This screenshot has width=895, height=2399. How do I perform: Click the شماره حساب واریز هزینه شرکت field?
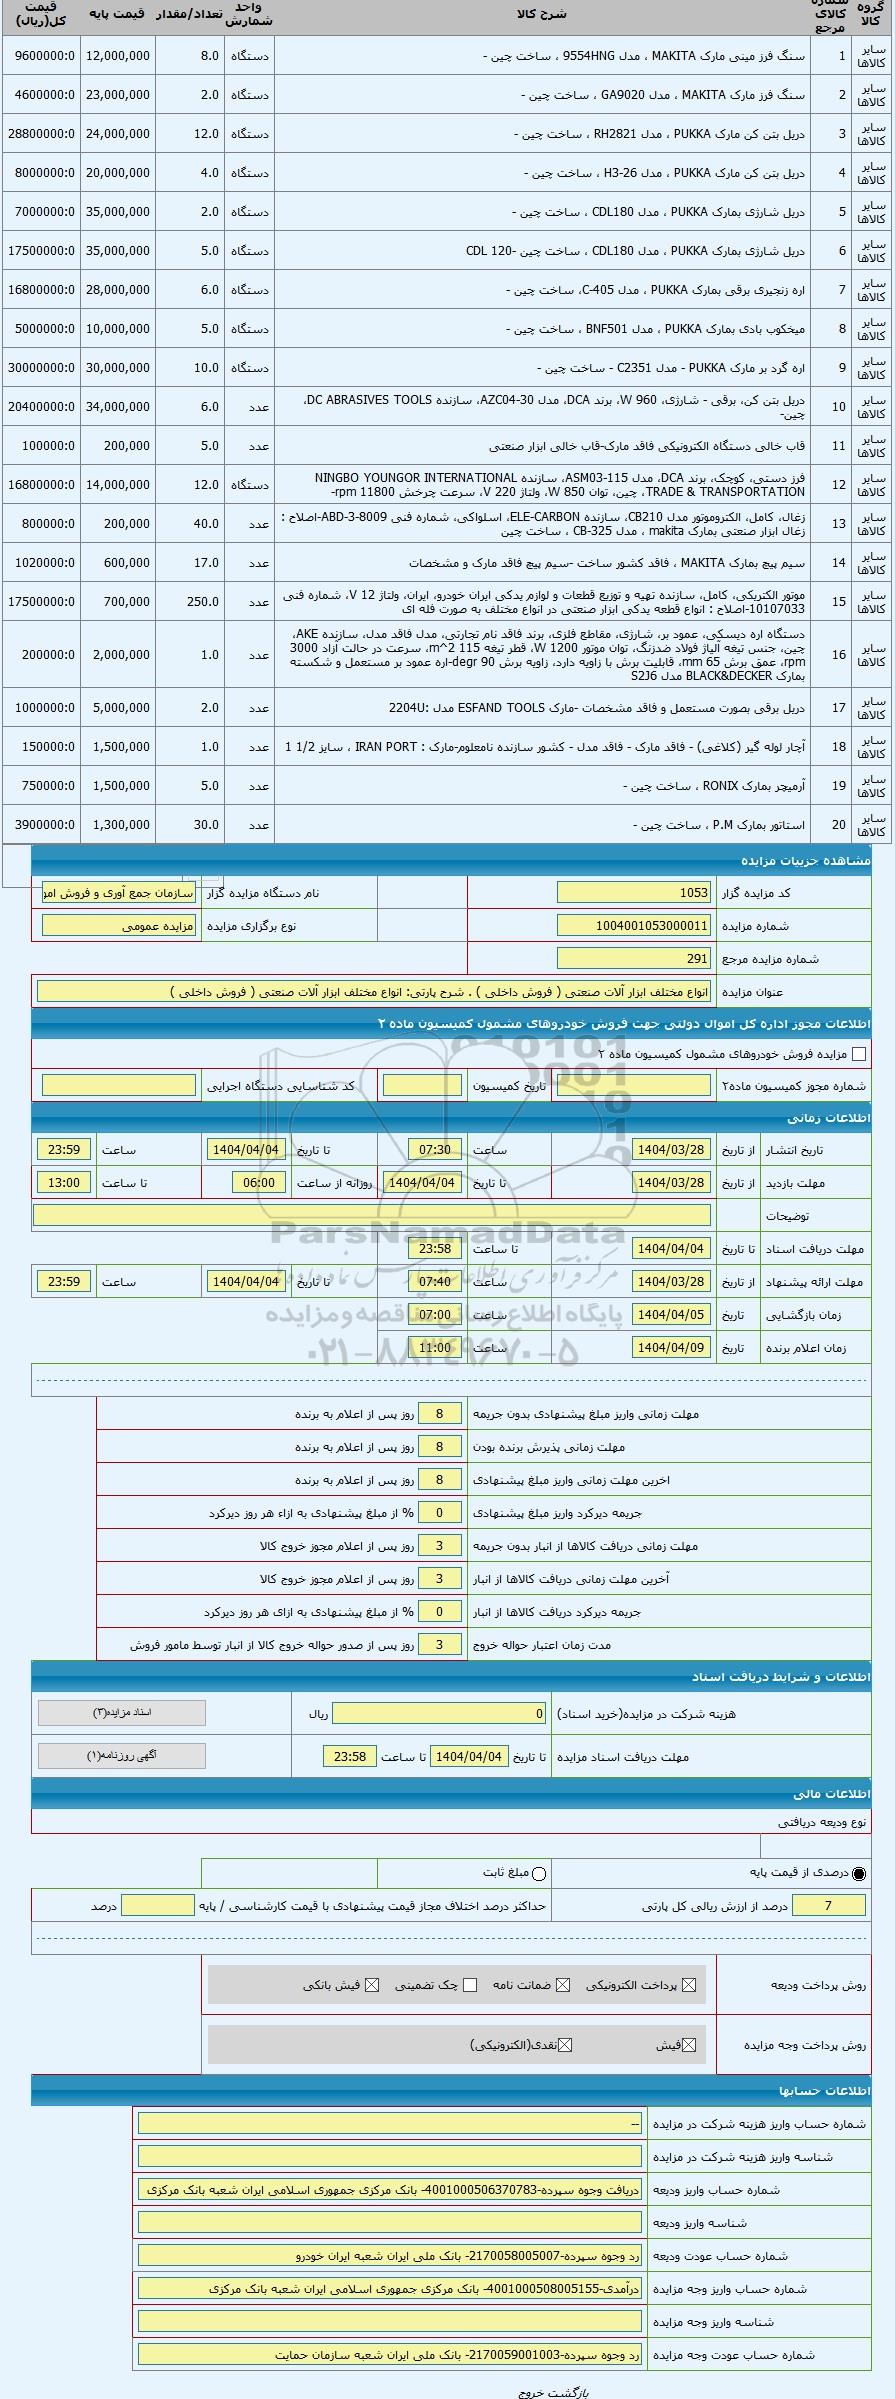pos(390,2123)
